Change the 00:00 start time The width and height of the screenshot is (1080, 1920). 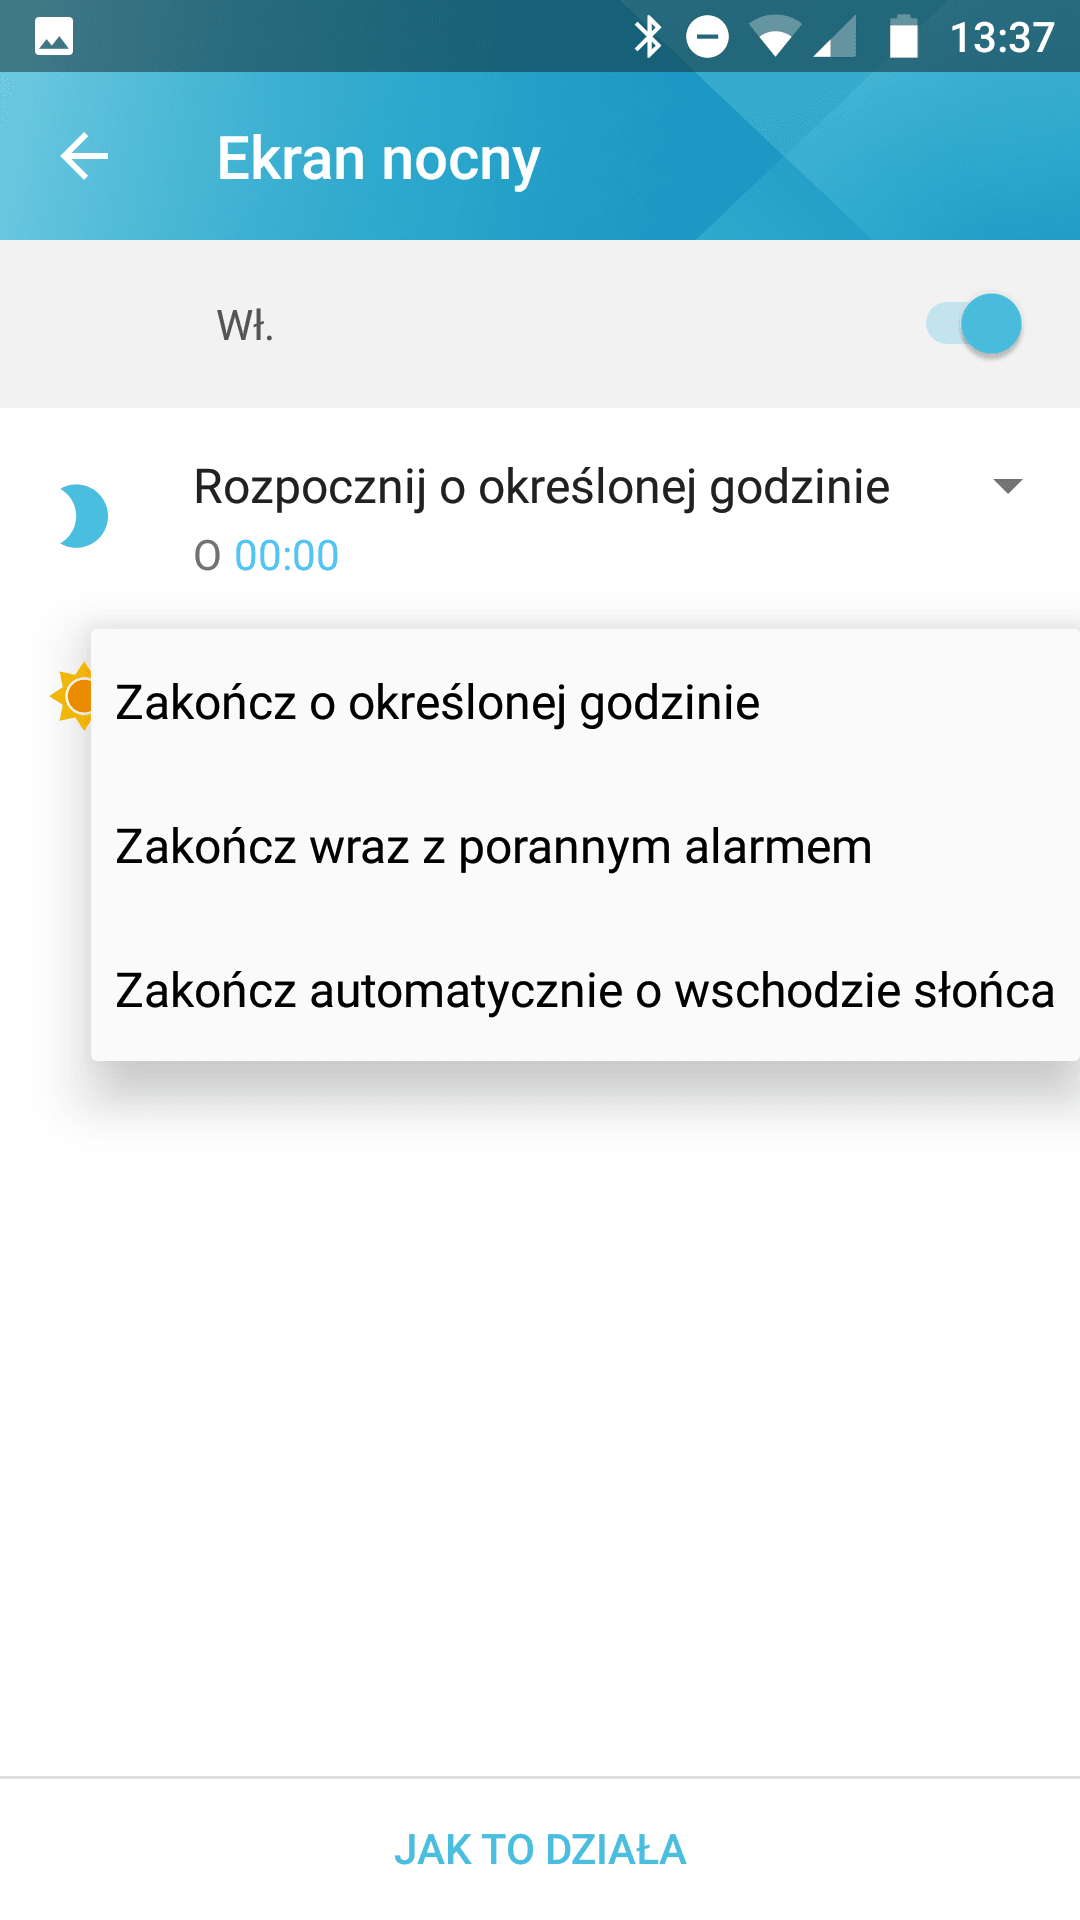pyautogui.click(x=286, y=556)
